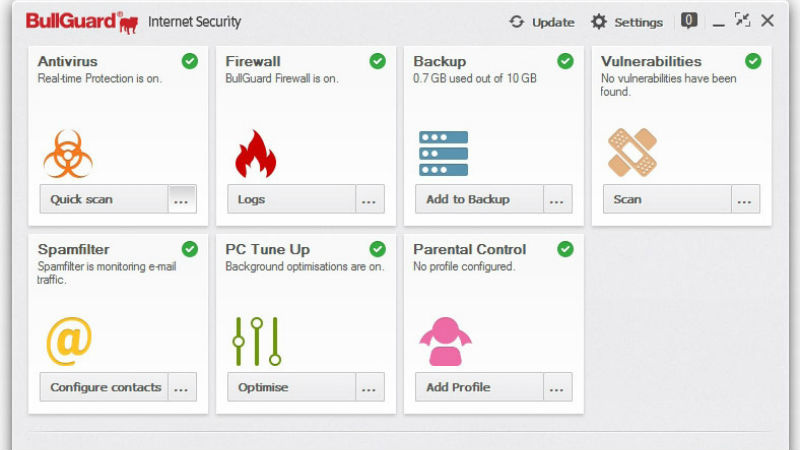Screen dimensions: 800x450
Task: Click 'Spamfilter is monitoring e-mail traffic.' text
Action: 107,272
